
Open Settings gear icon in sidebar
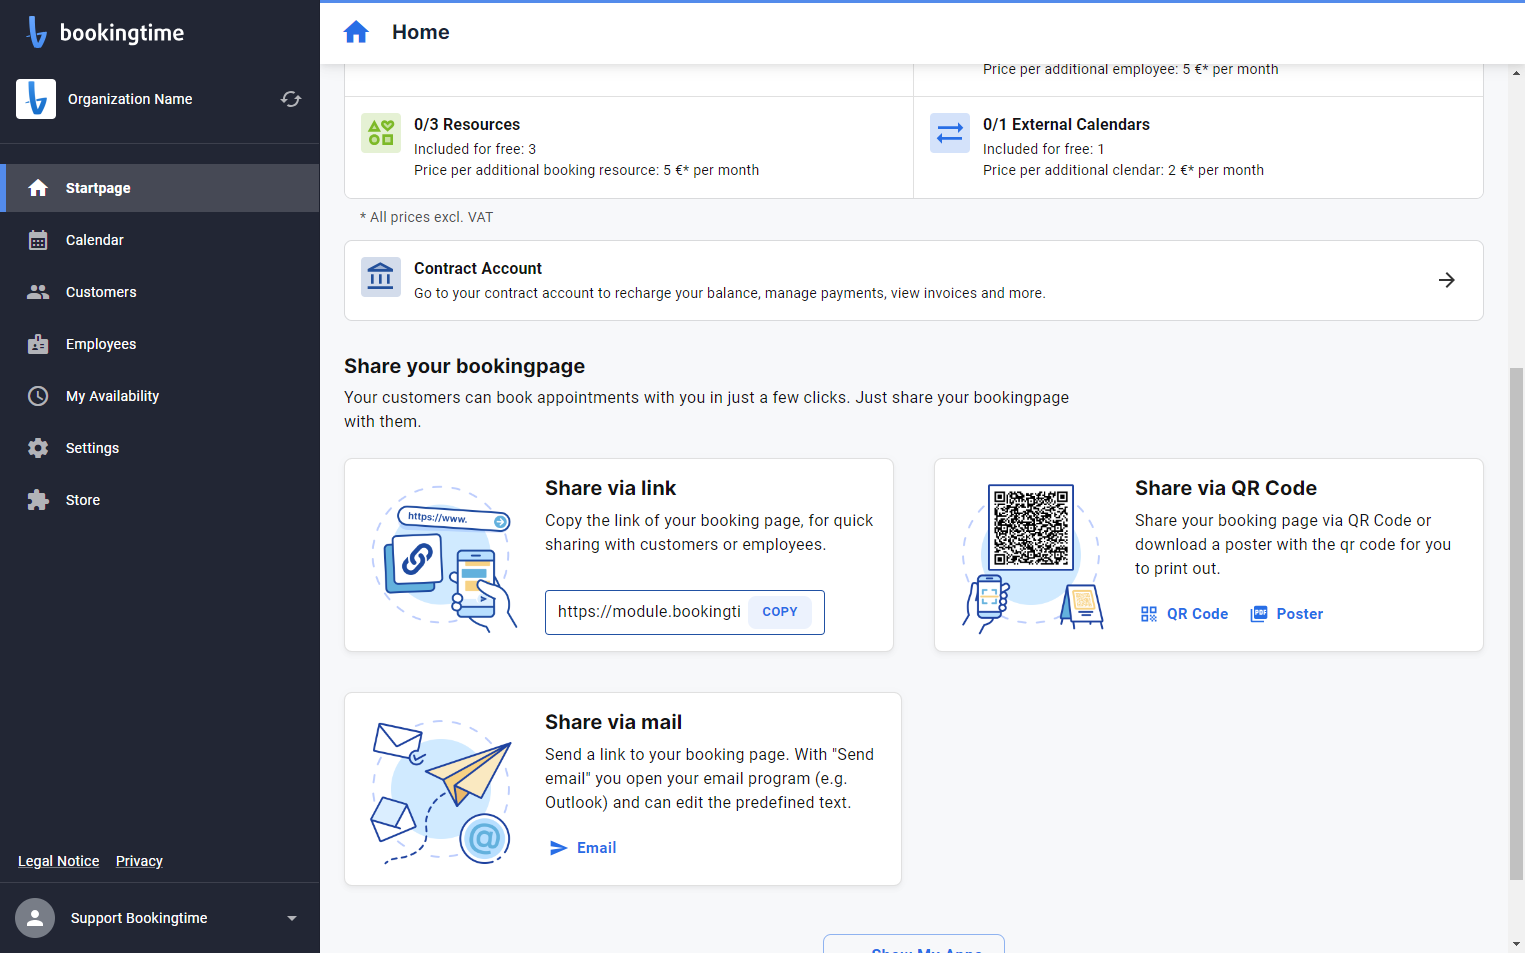point(38,448)
